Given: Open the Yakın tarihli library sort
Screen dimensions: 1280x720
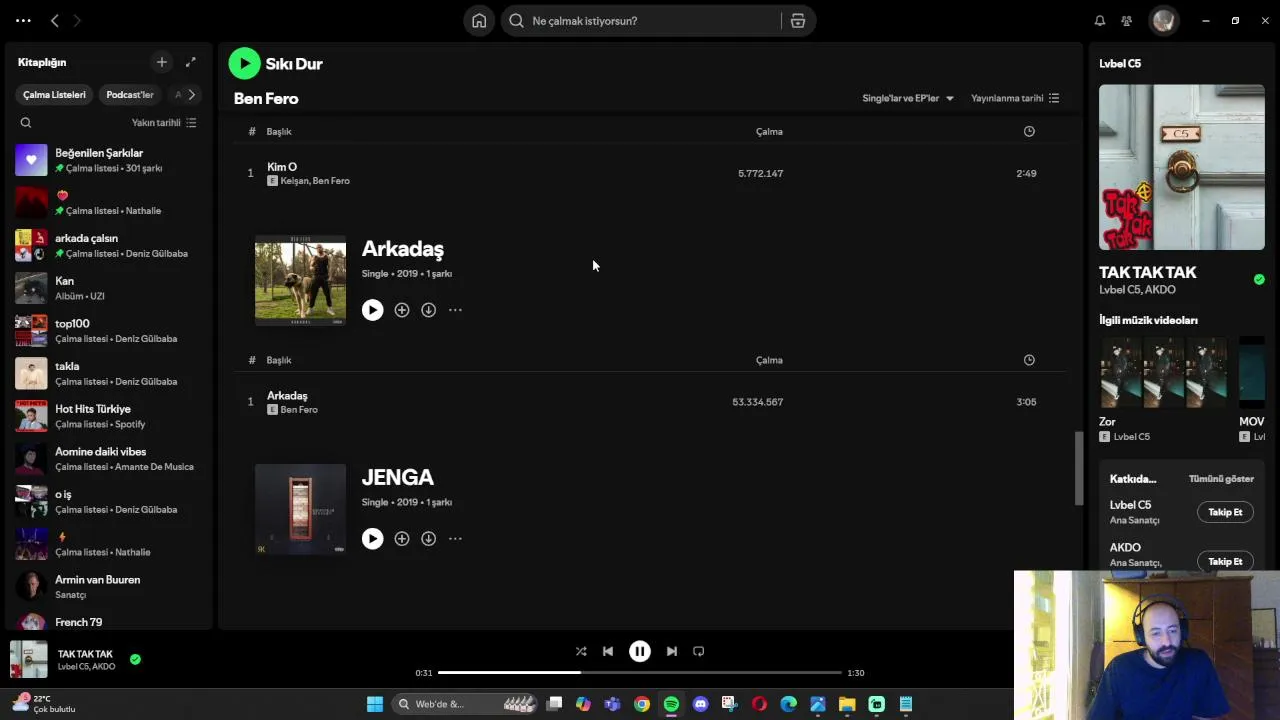Looking at the screenshot, I should click(164, 123).
